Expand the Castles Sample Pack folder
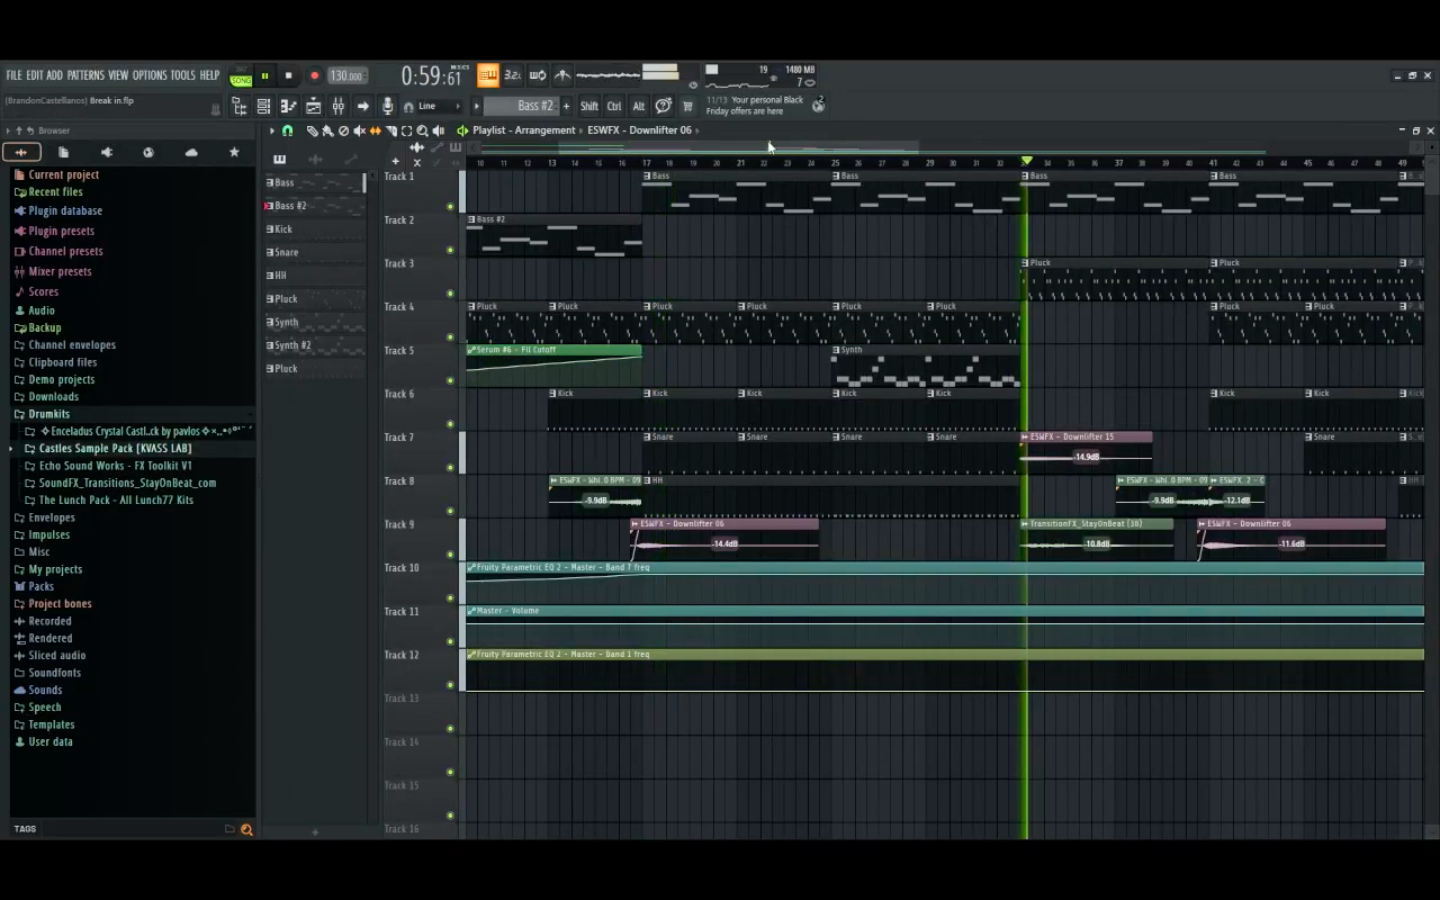 coord(115,449)
